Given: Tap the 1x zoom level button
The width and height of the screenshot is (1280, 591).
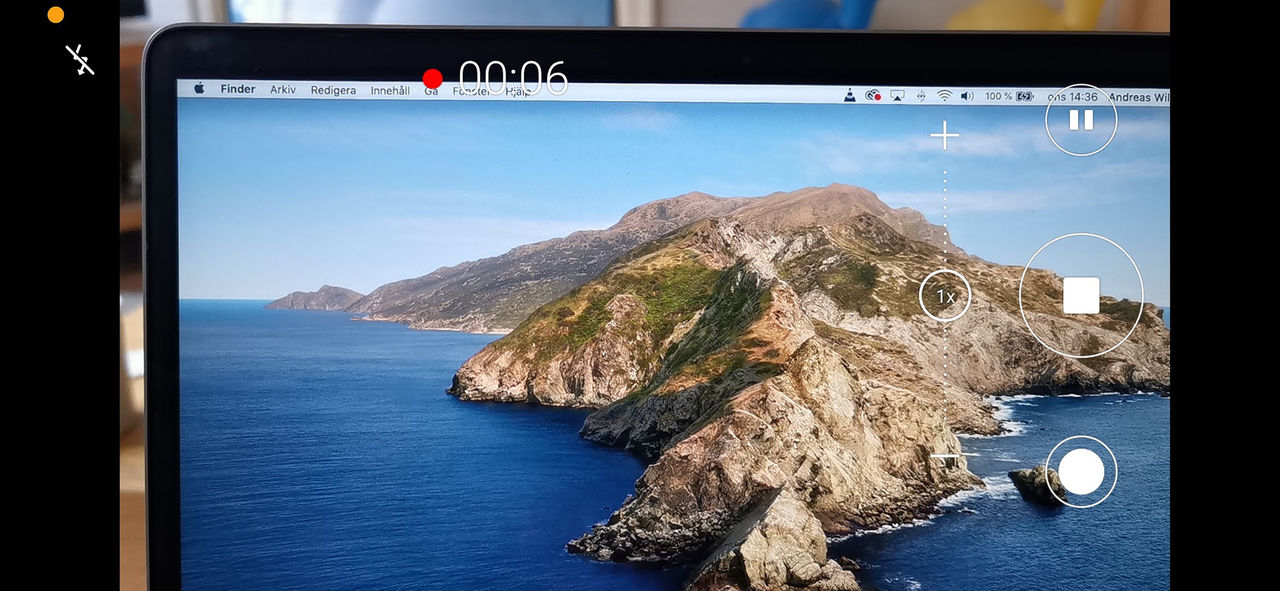Looking at the screenshot, I should [x=945, y=296].
